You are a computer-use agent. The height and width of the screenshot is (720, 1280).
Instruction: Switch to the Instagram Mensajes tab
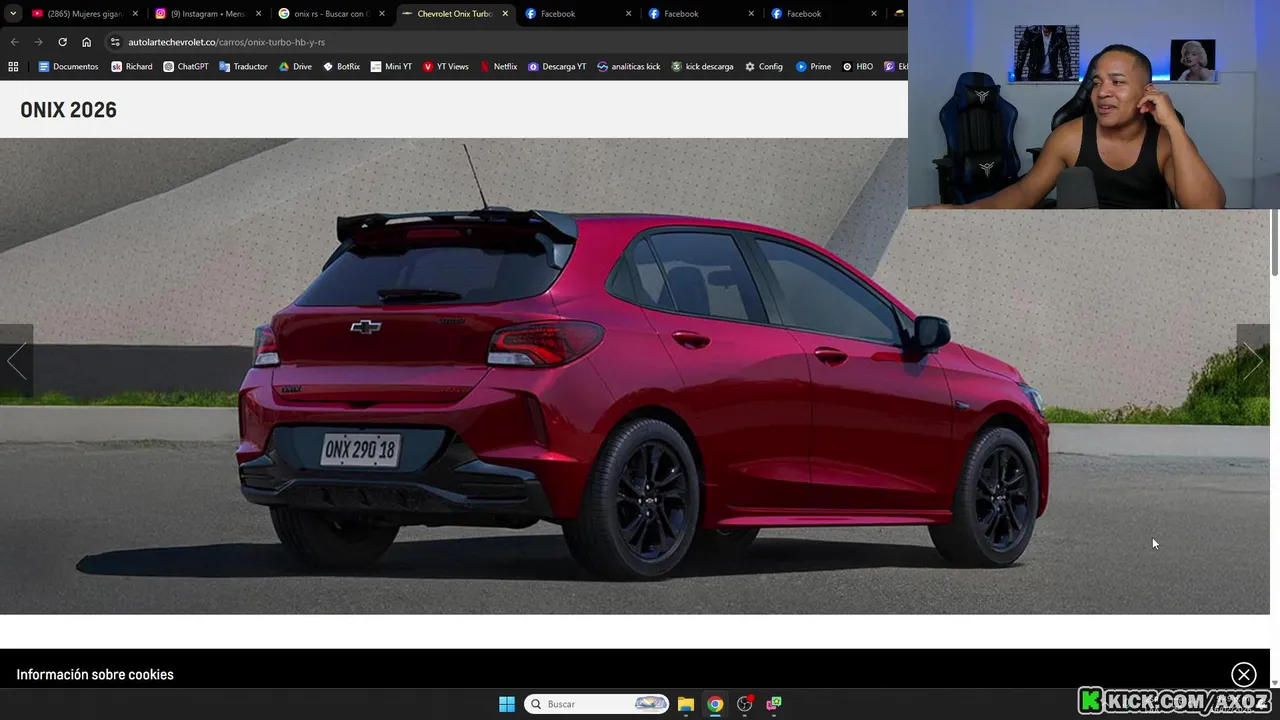[x=206, y=14]
